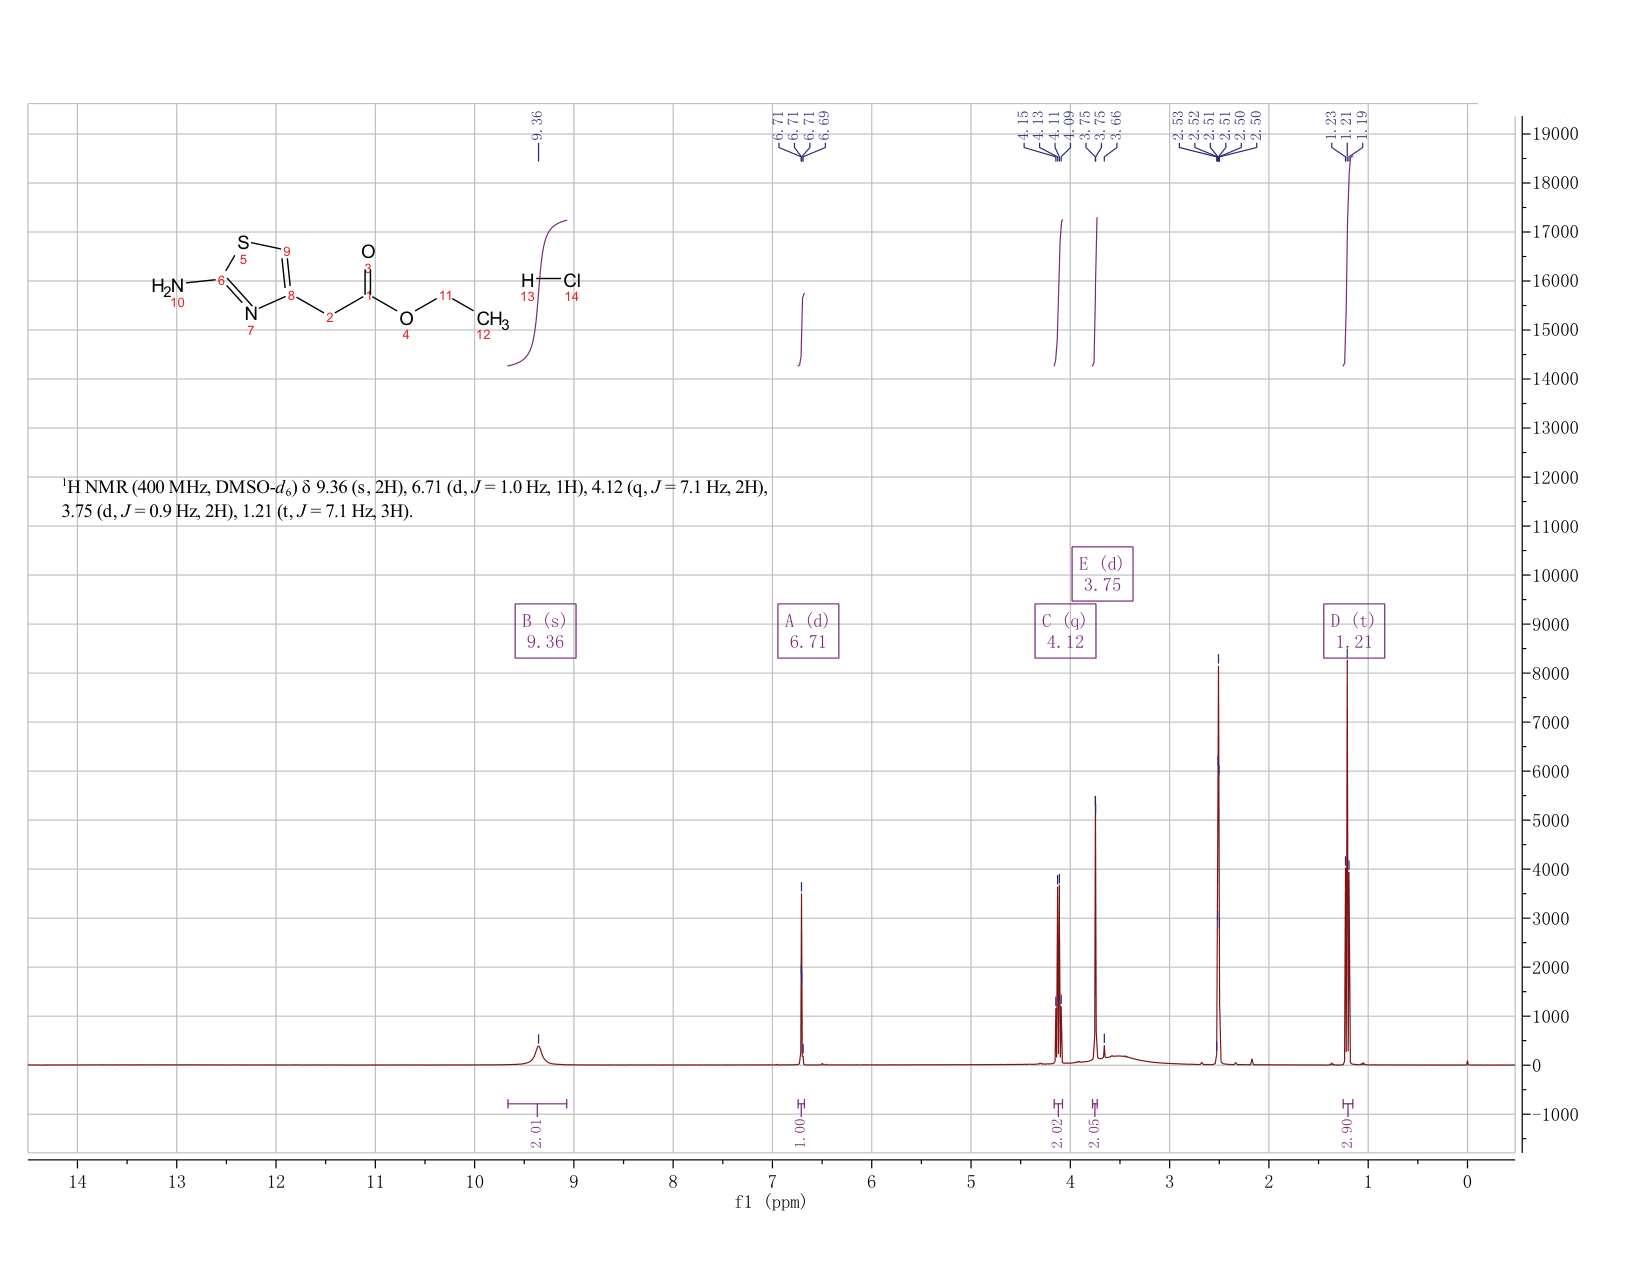The width and height of the screenshot is (1650, 1275).
Task: Click the peak-pick label 6.69
Action: tap(825, 124)
